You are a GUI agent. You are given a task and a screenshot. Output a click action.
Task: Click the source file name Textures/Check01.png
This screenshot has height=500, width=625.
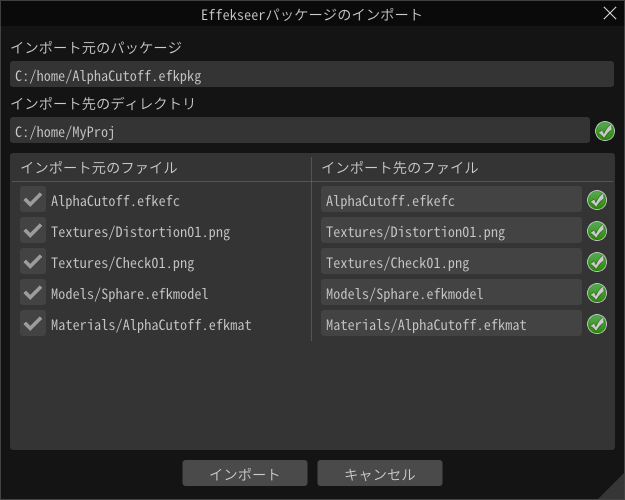click(x=122, y=263)
